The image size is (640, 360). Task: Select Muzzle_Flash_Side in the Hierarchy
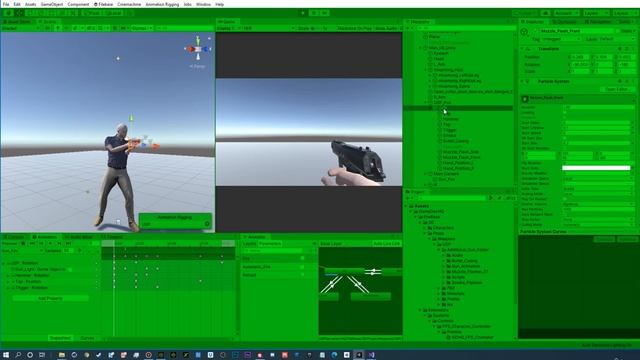coord(461,152)
